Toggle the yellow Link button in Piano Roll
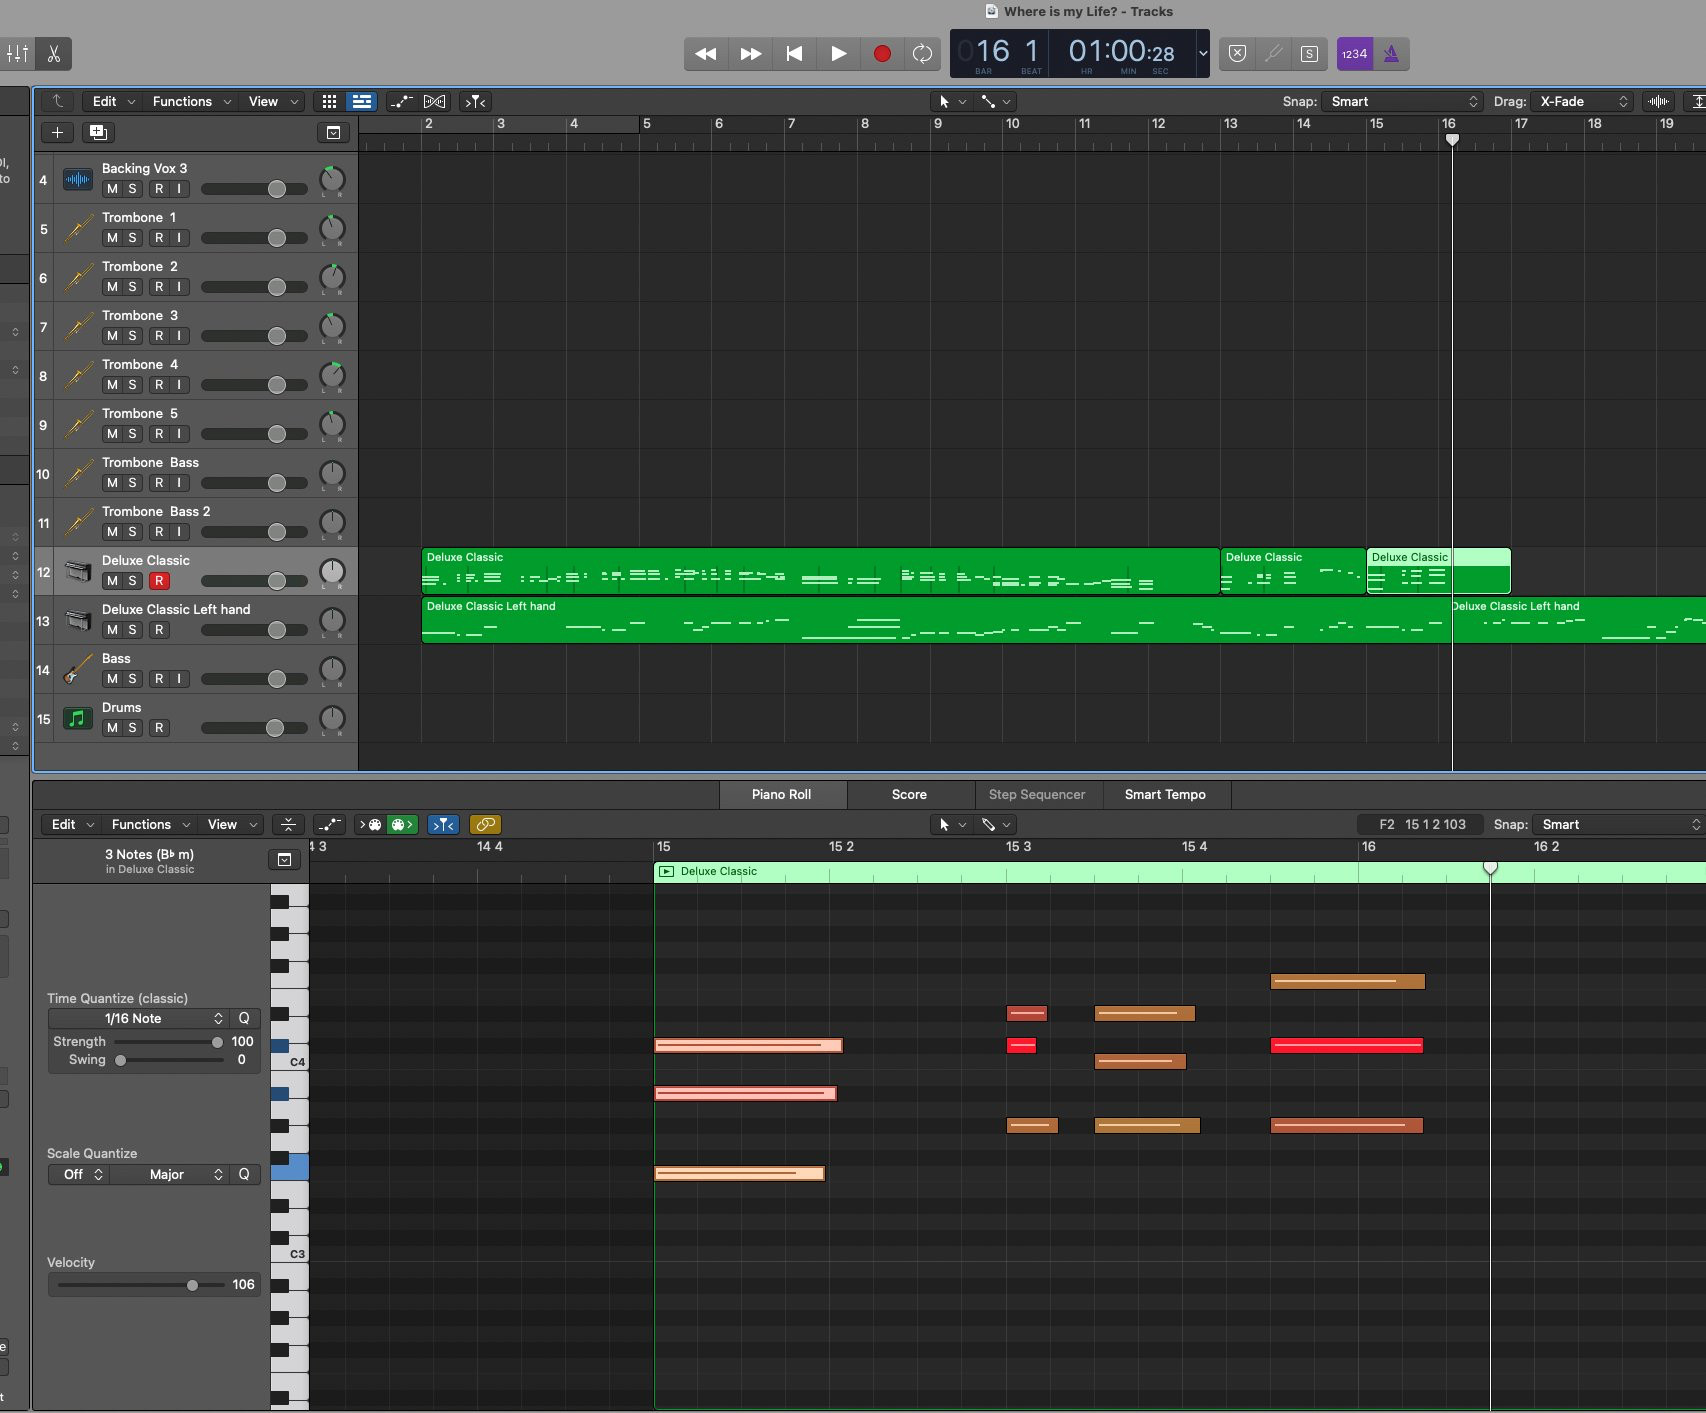The image size is (1706, 1413). point(485,824)
